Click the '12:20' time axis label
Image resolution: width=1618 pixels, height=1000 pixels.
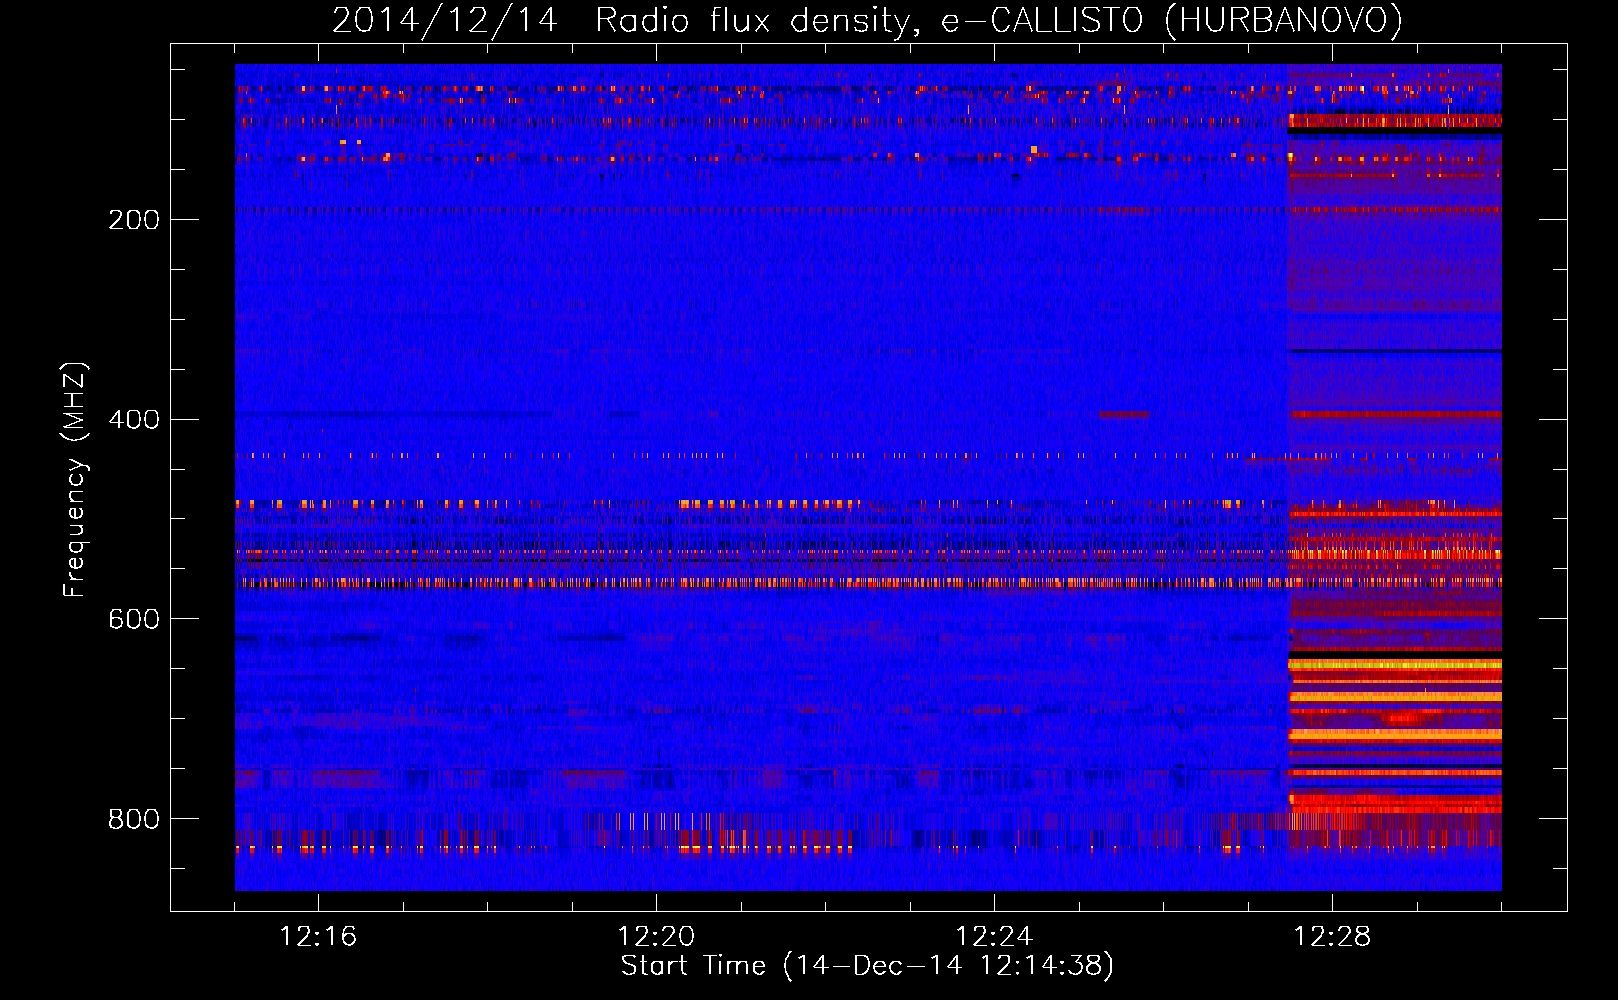click(656, 937)
